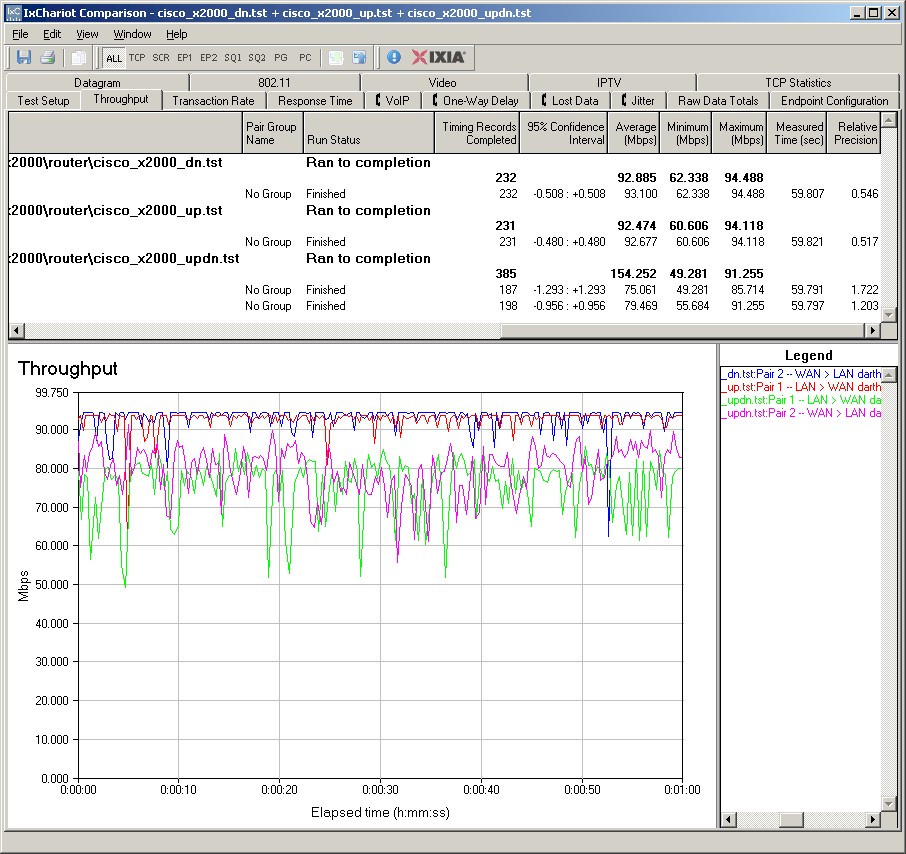
Task: Click the blue information icon
Action: coord(394,57)
